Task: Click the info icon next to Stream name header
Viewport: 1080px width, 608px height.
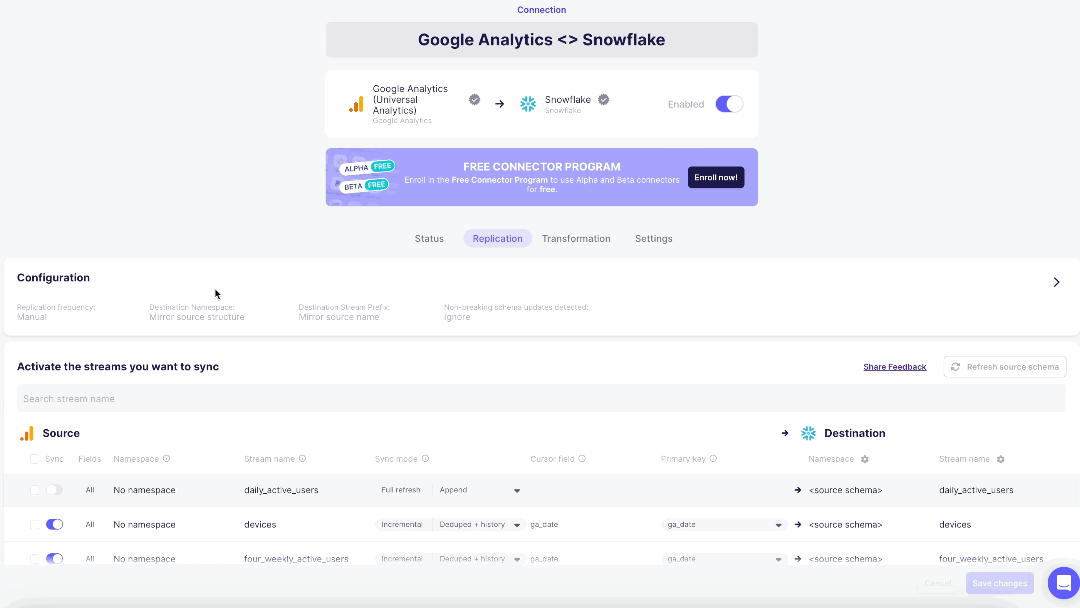Action: click(x=302, y=459)
